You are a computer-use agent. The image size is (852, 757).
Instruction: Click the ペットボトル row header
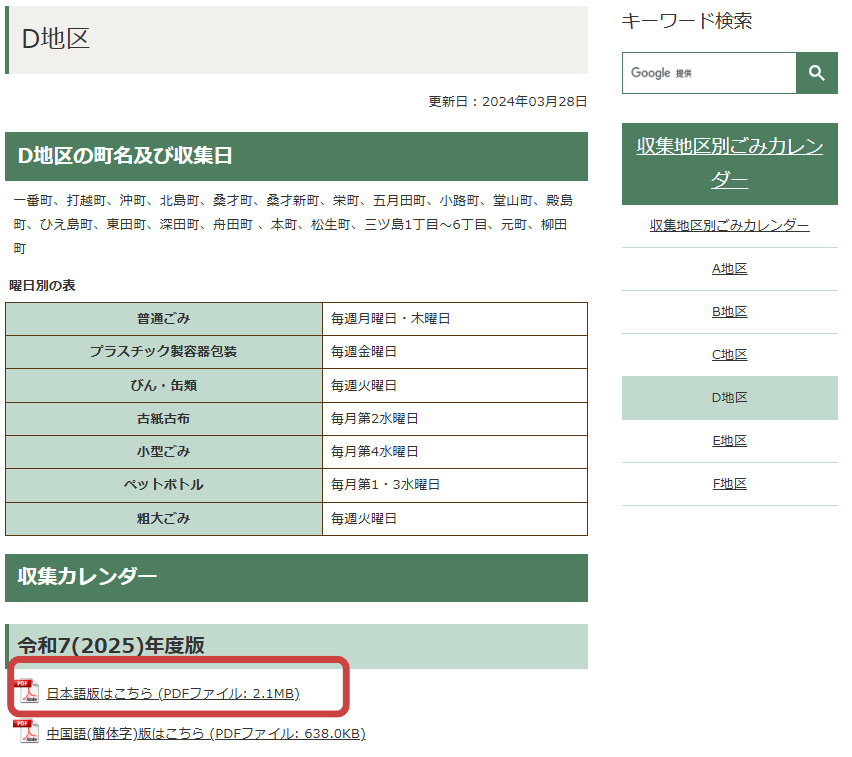pyautogui.click(x=164, y=485)
